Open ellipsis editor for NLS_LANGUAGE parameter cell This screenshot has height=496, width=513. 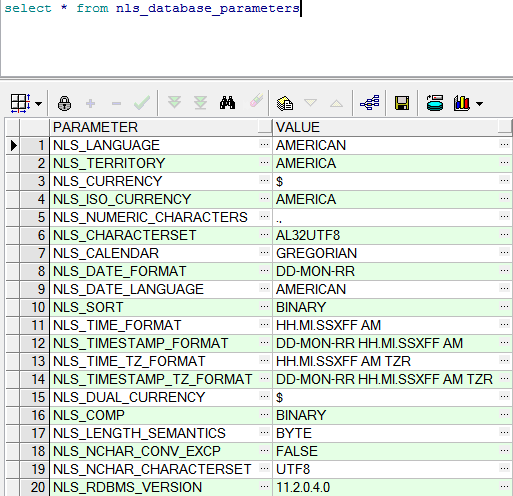264,145
